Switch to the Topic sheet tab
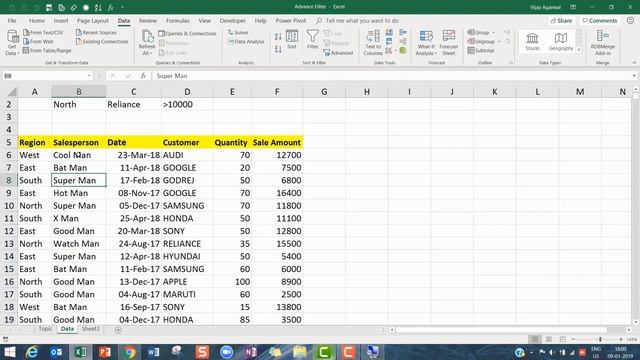 pos(45,329)
